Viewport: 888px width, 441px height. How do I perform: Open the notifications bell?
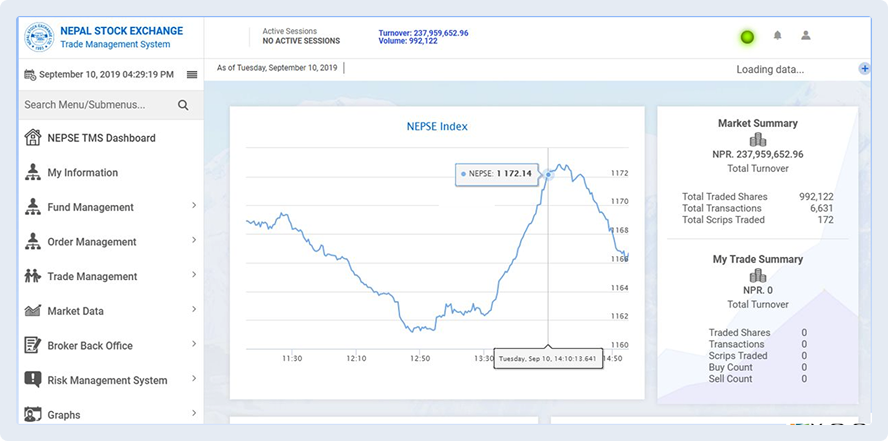pos(777,36)
